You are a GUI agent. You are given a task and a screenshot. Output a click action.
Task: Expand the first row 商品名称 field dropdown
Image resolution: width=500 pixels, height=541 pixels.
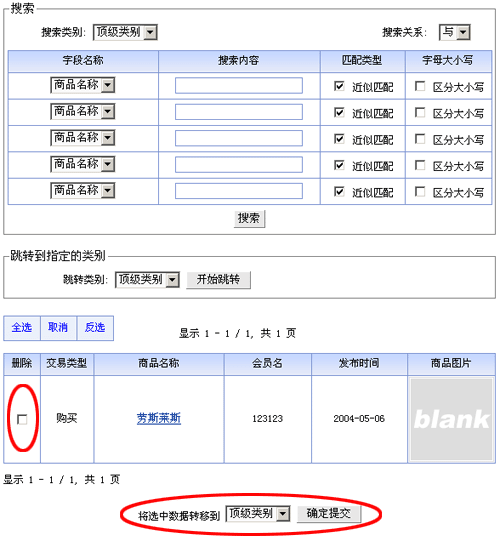[x=82, y=85]
